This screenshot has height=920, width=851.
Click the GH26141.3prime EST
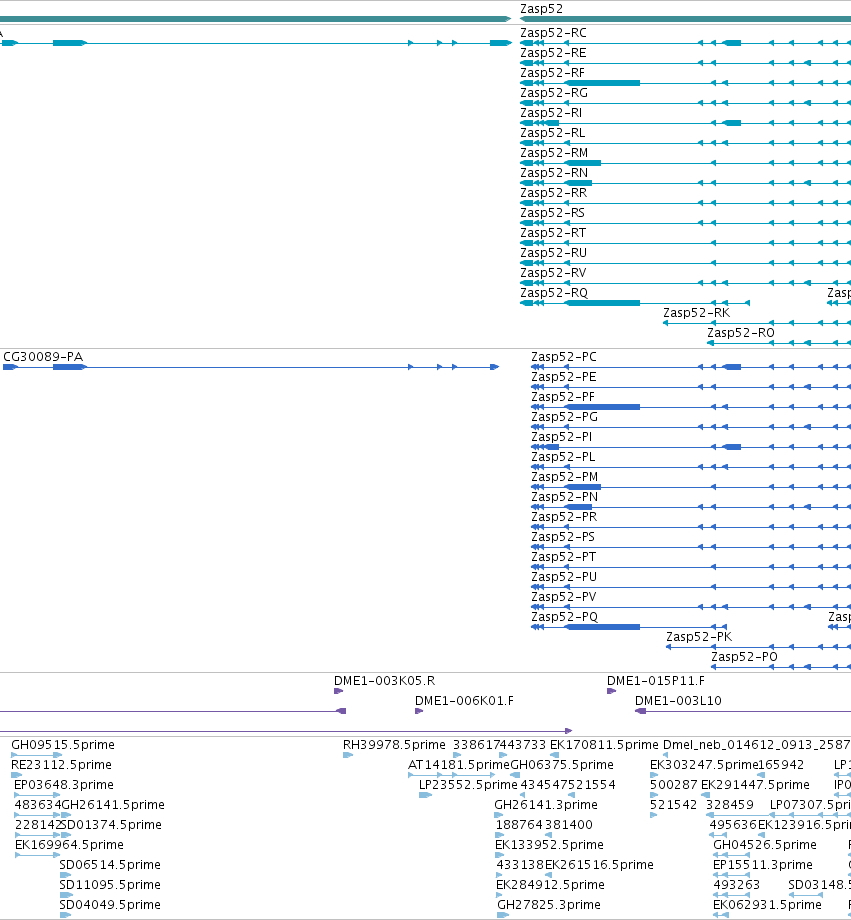coord(546,804)
